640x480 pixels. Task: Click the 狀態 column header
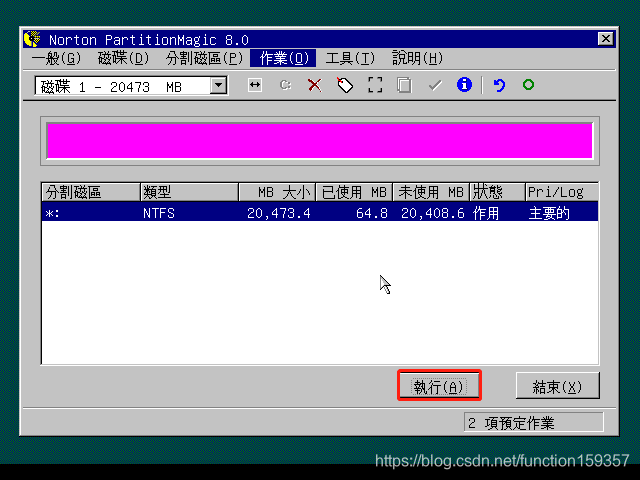497,192
